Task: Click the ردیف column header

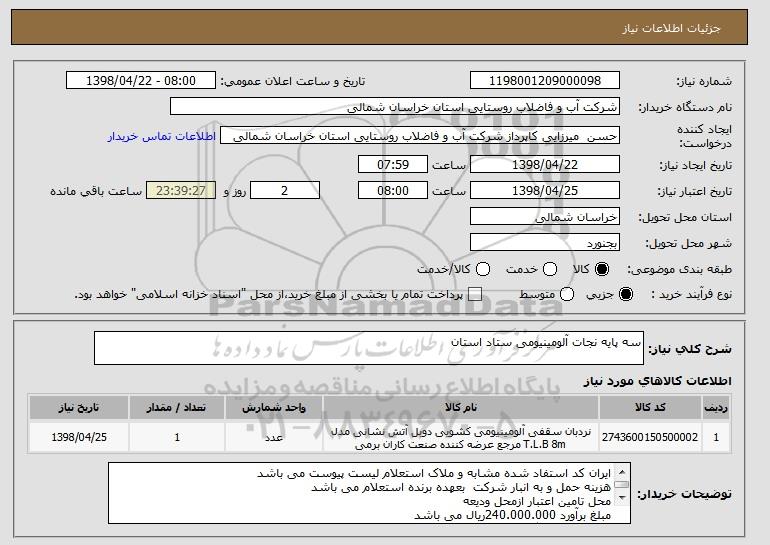Action: tap(716, 408)
